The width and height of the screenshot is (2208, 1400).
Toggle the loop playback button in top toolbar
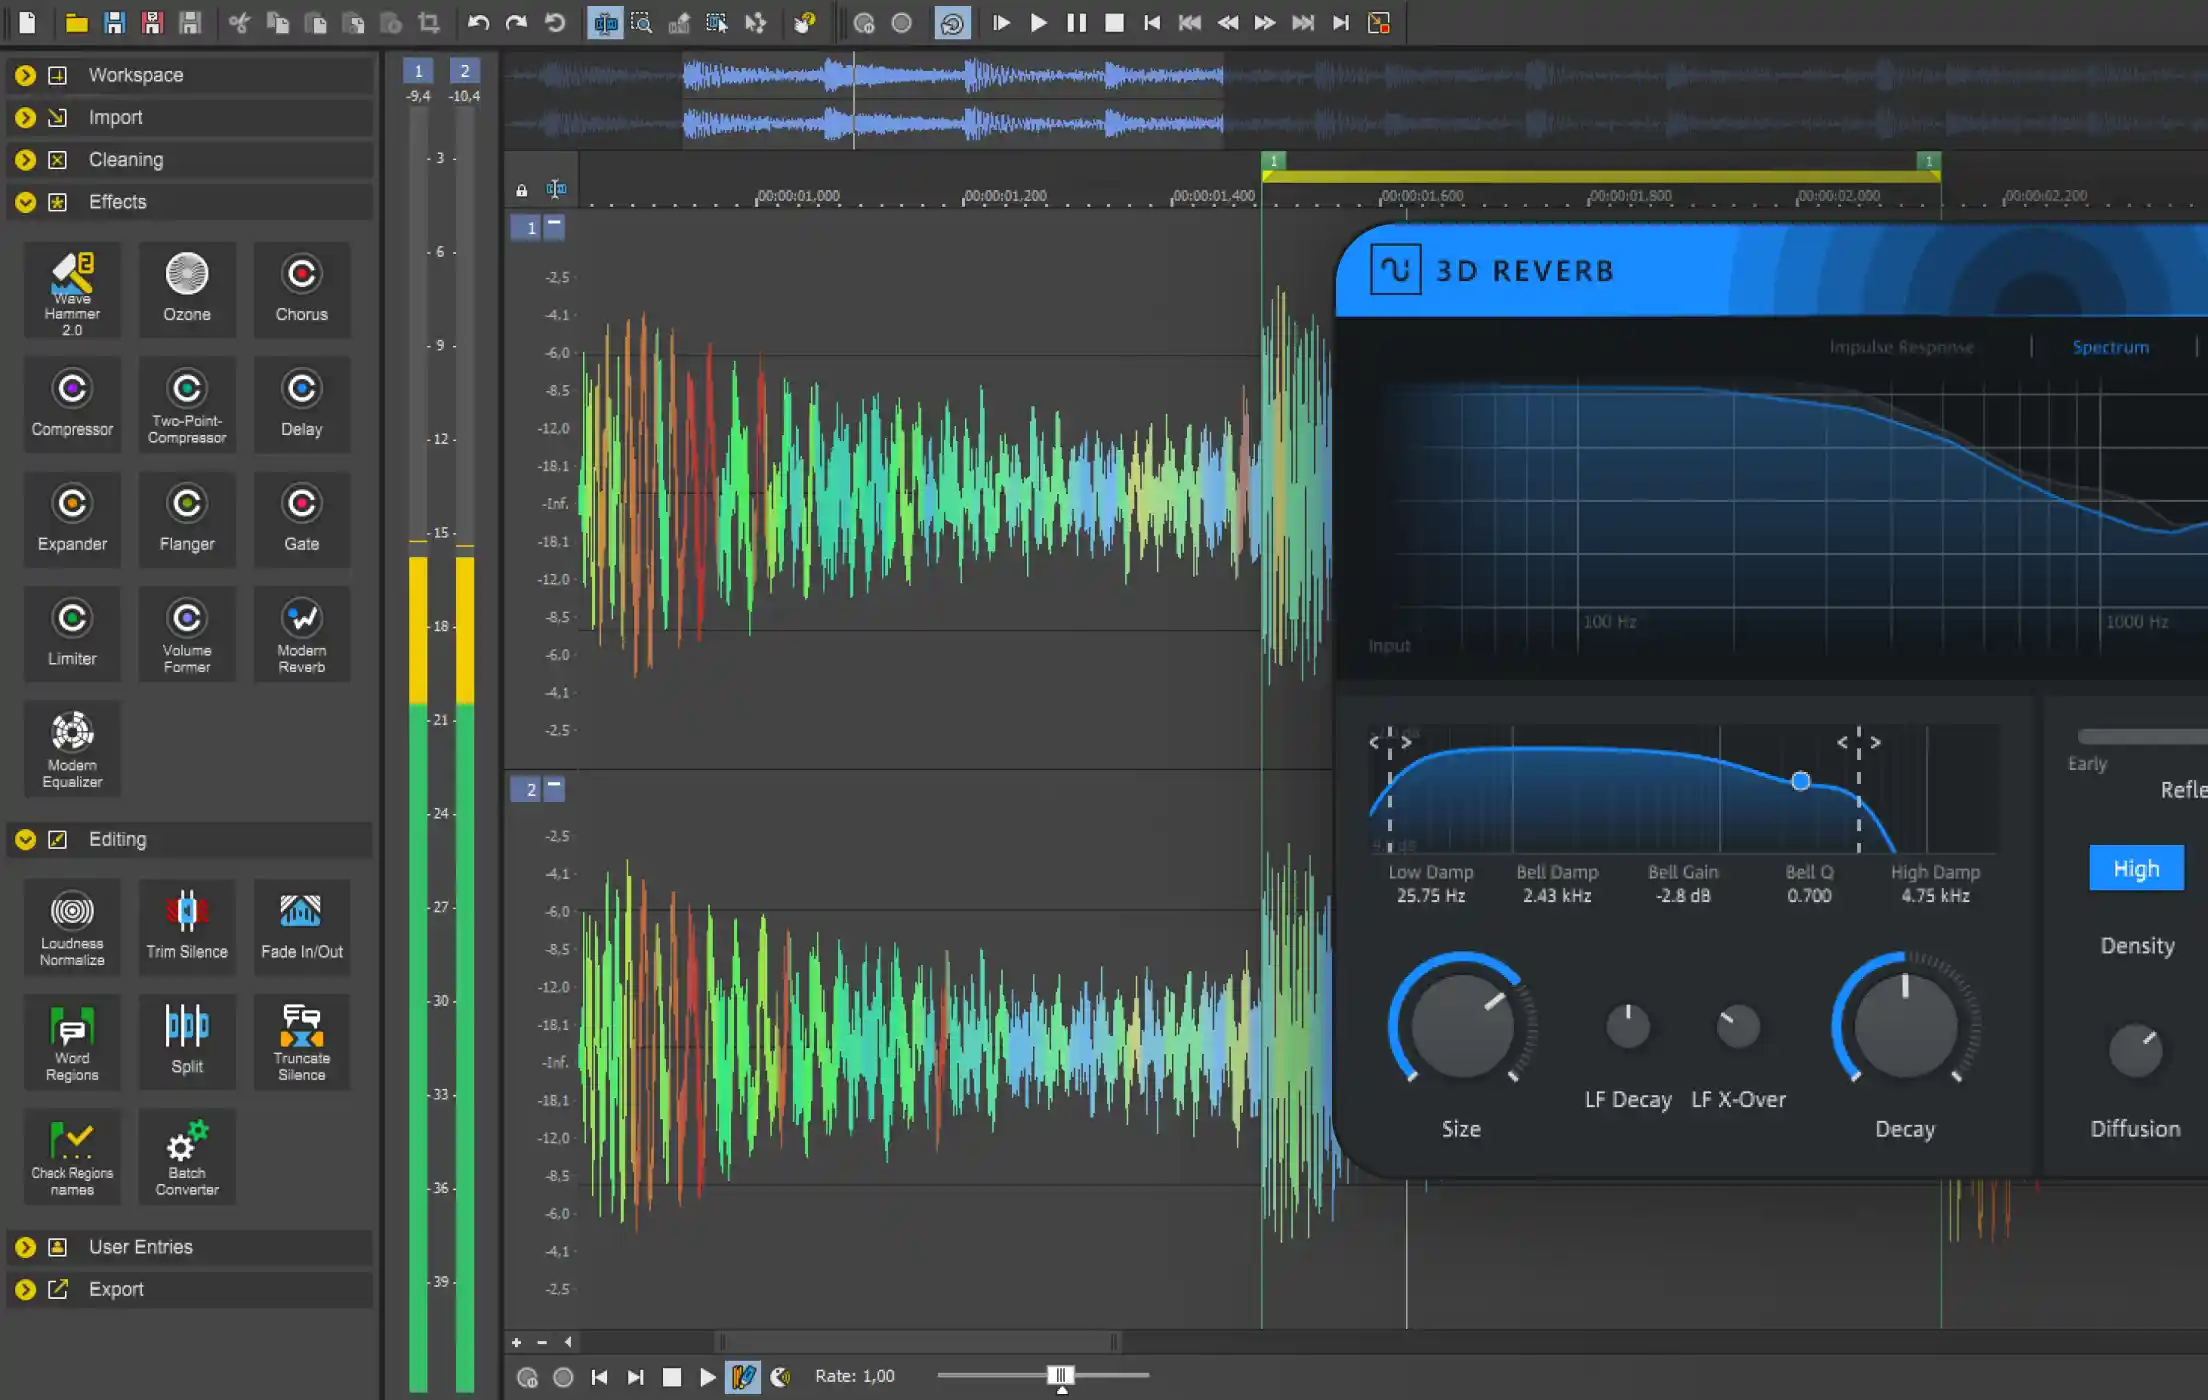coord(952,23)
